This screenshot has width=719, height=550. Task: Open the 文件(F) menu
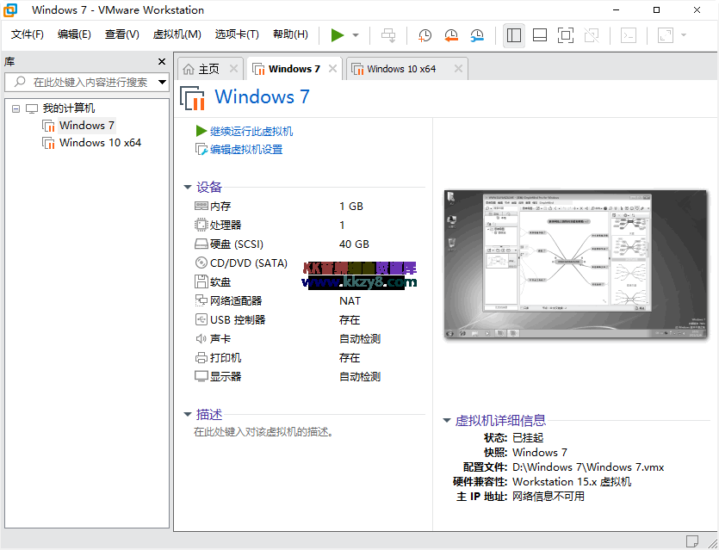[x=27, y=34]
